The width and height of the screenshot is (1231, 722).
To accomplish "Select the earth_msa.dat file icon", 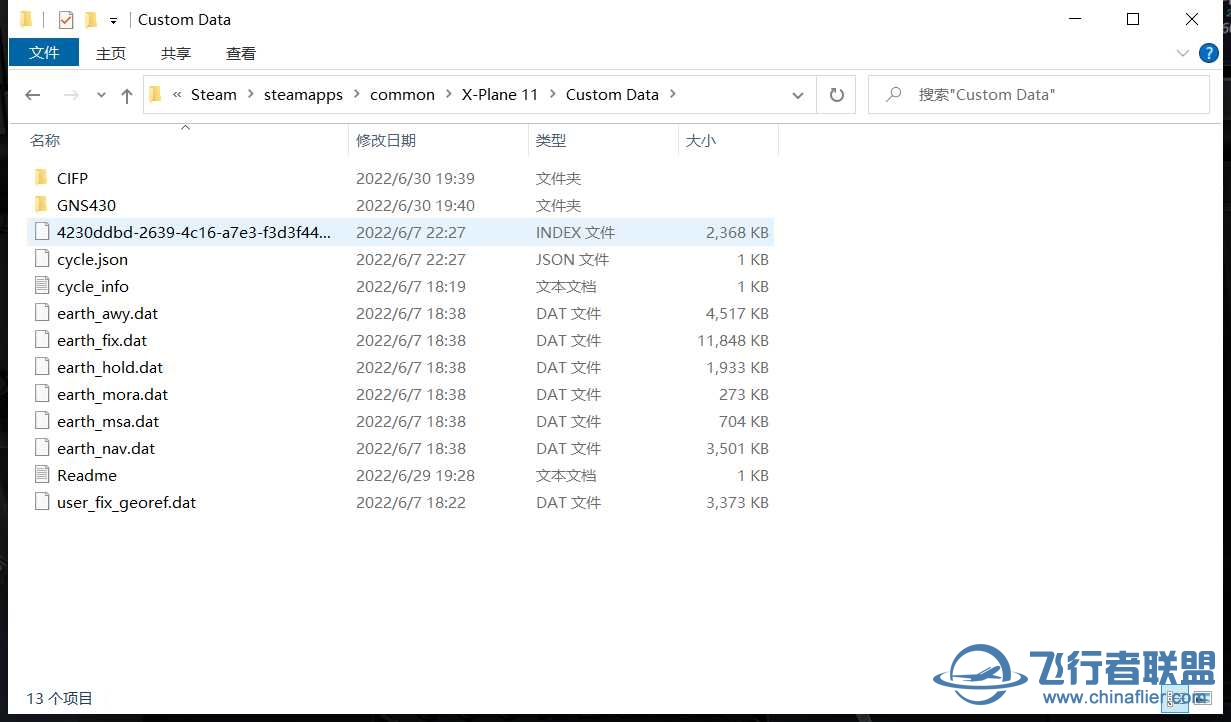I will pyautogui.click(x=41, y=421).
